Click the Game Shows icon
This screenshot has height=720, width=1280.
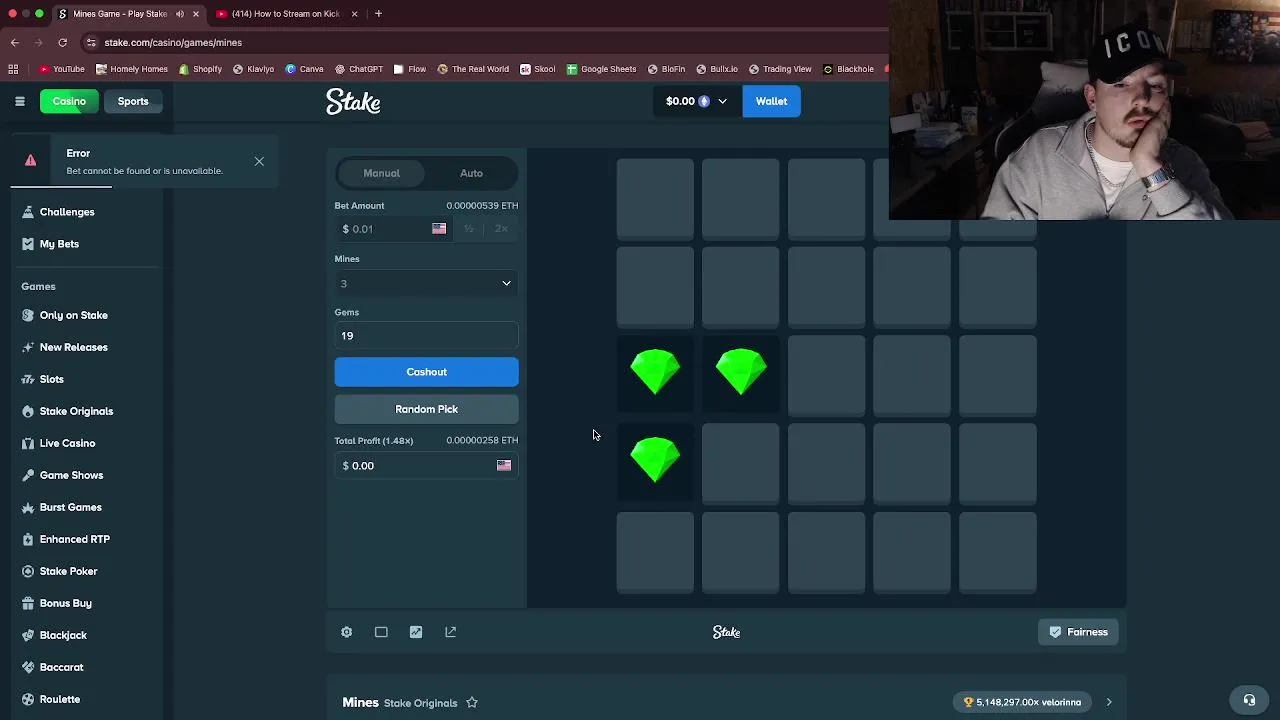pos(28,475)
